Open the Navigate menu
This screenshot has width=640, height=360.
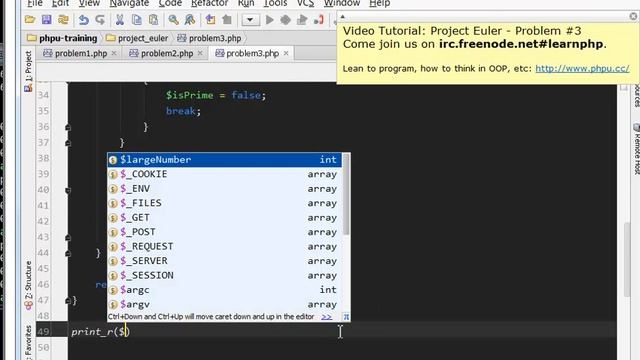pyautogui.click(x=129, y=3)
